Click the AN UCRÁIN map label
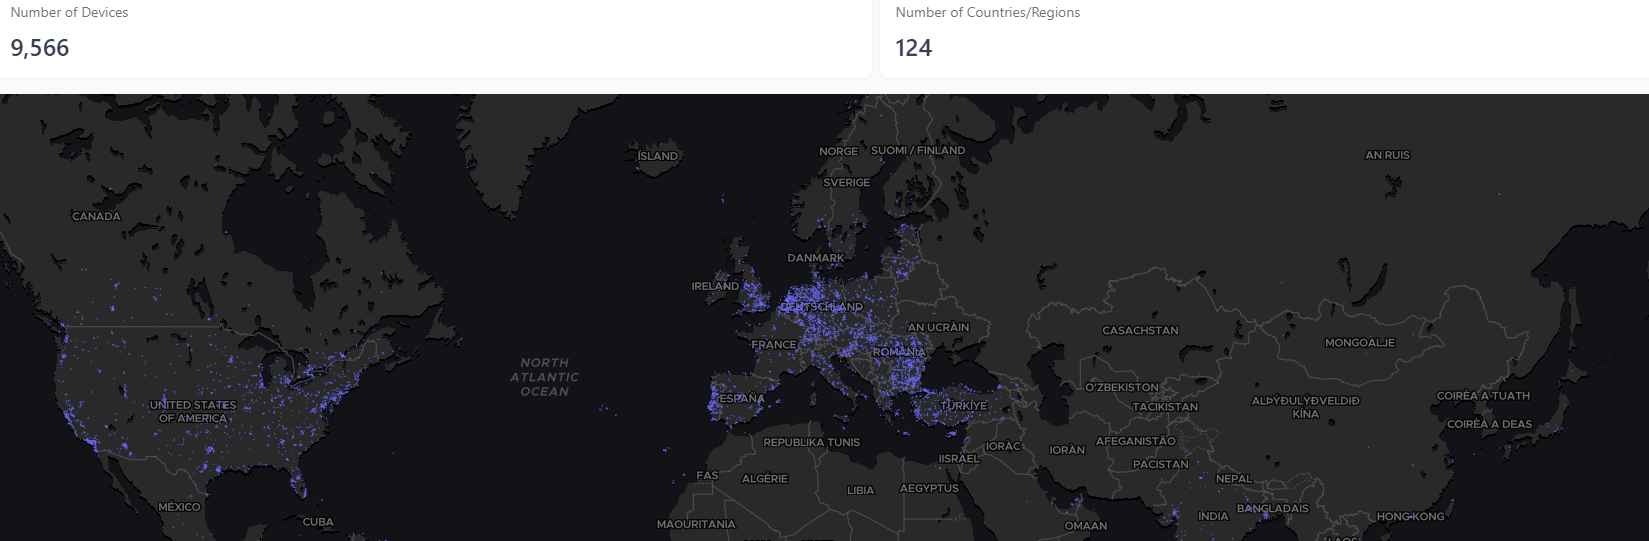The height and width of the screenshot is (541, 1649). click(938, 327)
